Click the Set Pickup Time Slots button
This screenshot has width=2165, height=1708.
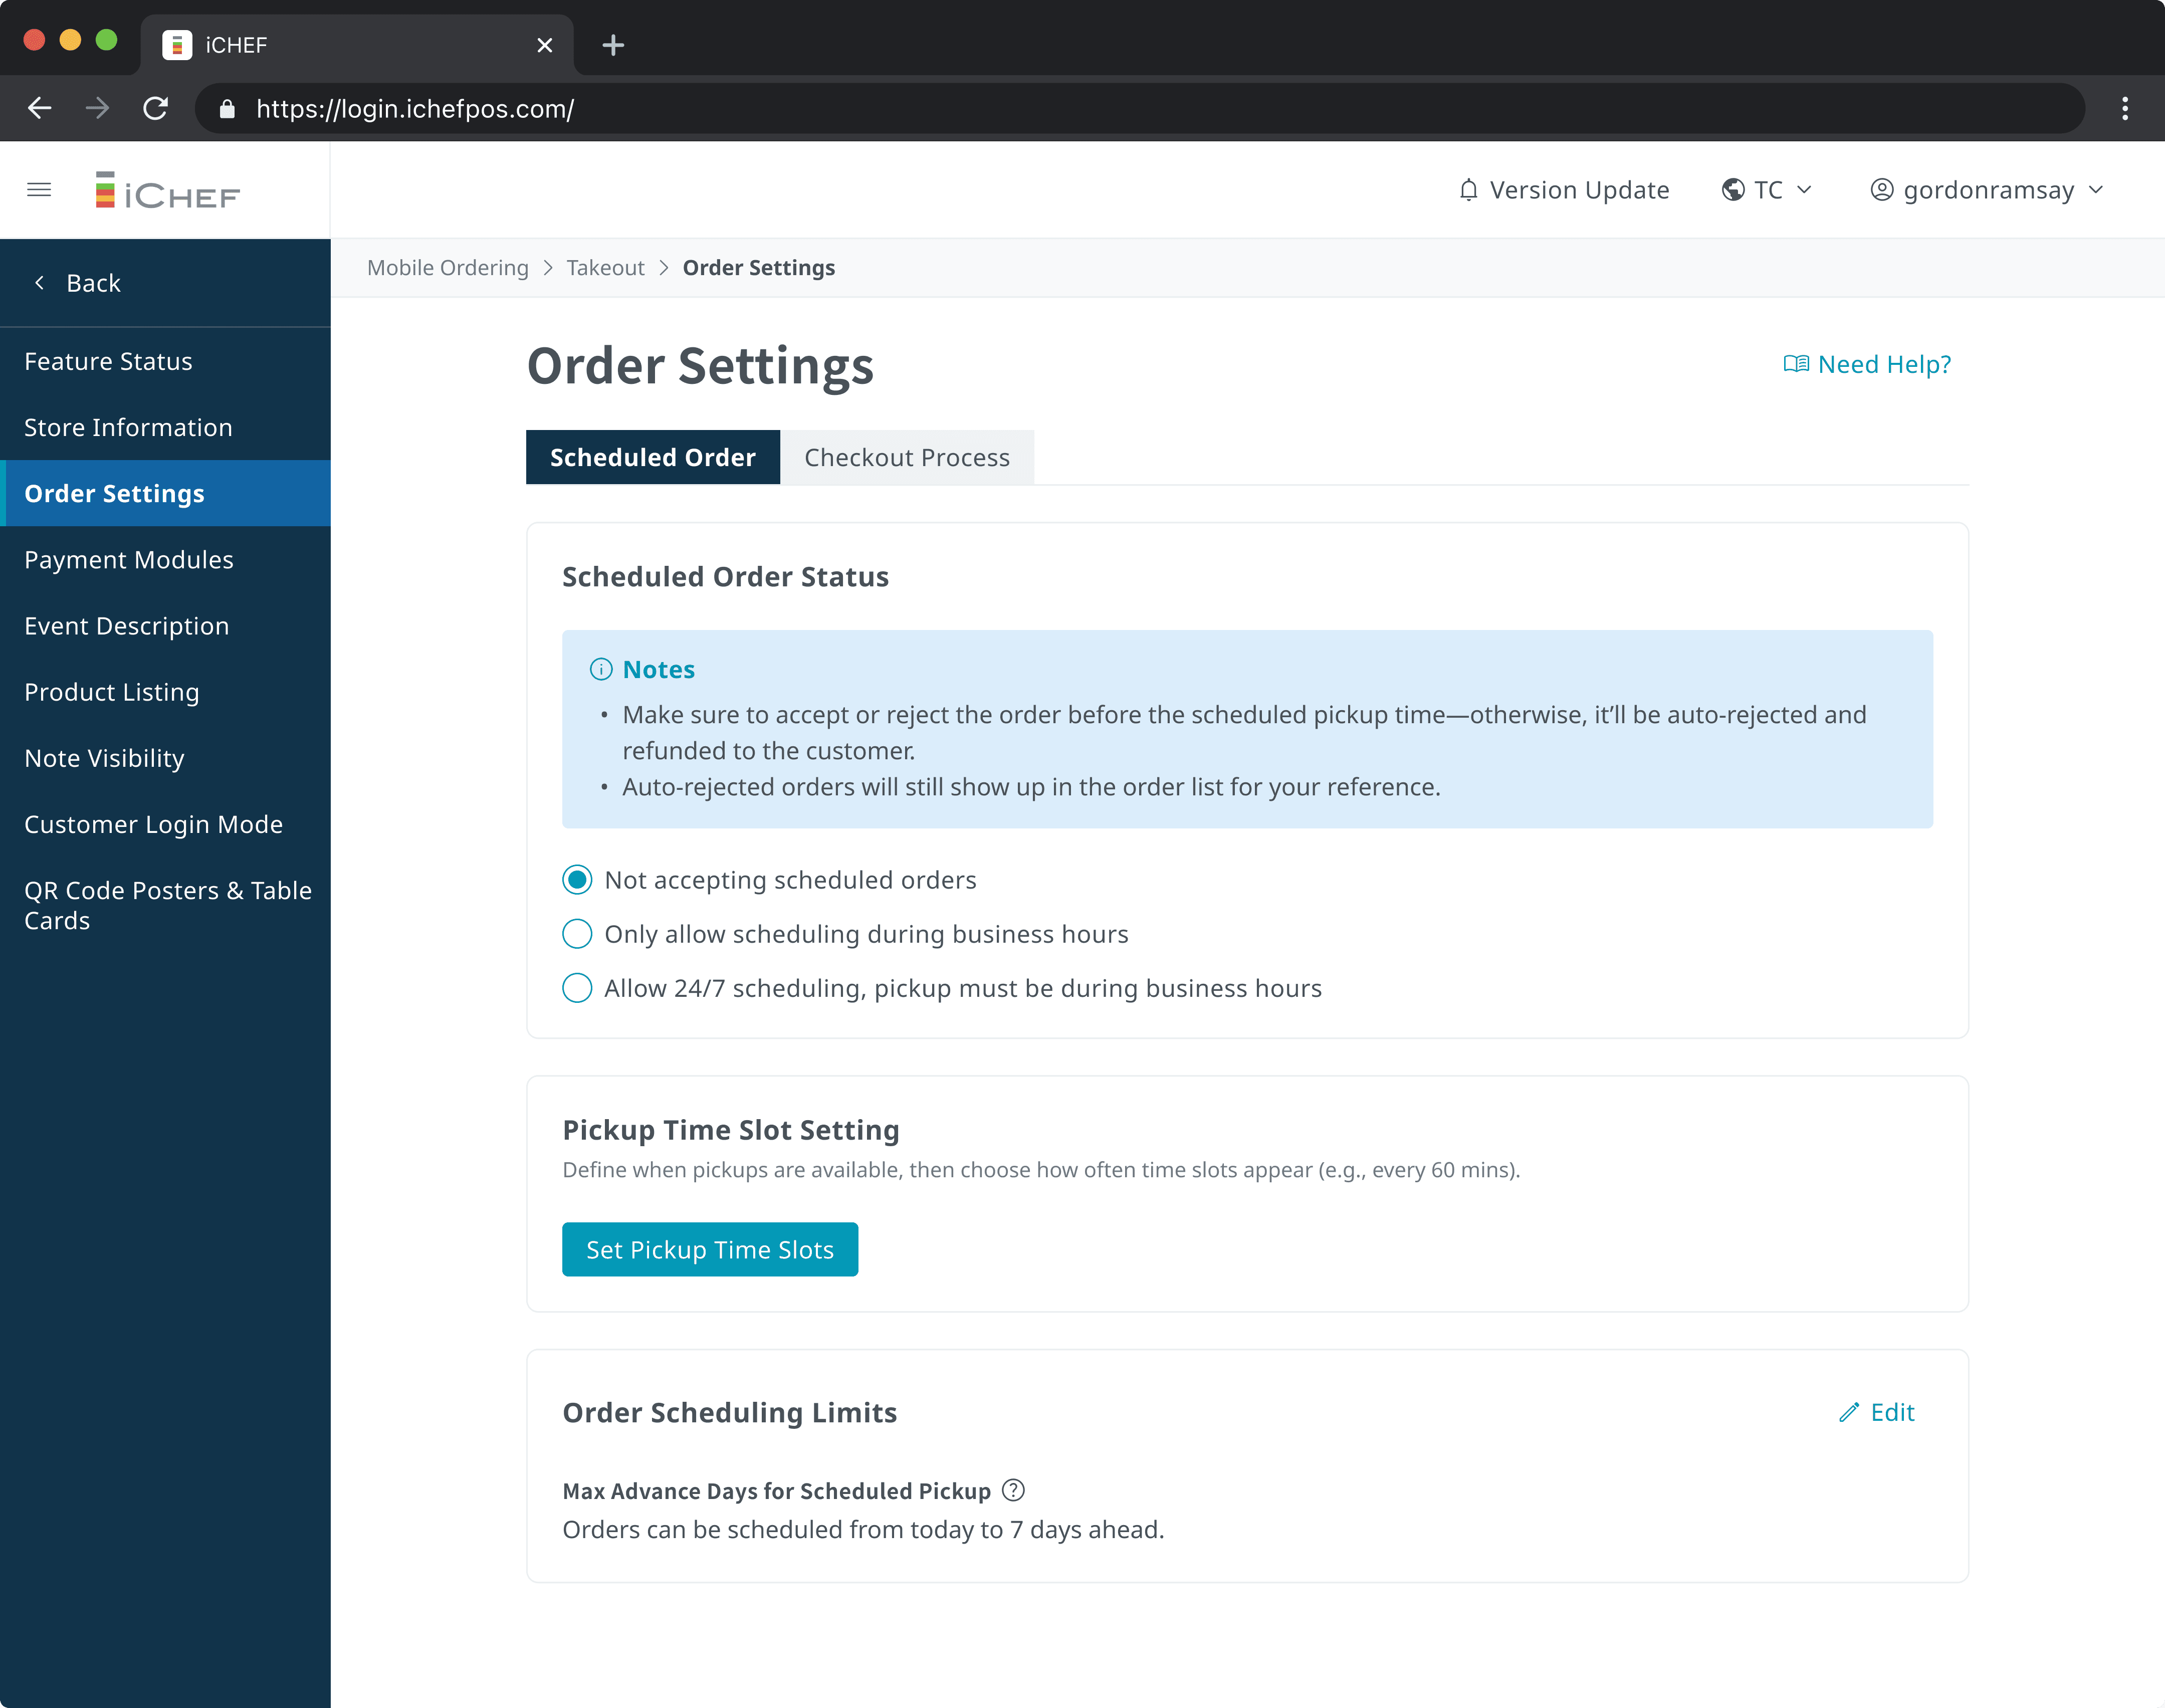coord(709,1250)
